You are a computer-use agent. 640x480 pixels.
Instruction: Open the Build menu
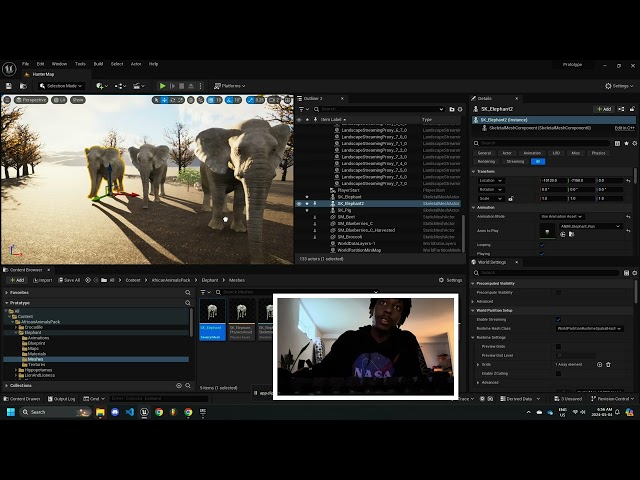[x=98, y=64]
